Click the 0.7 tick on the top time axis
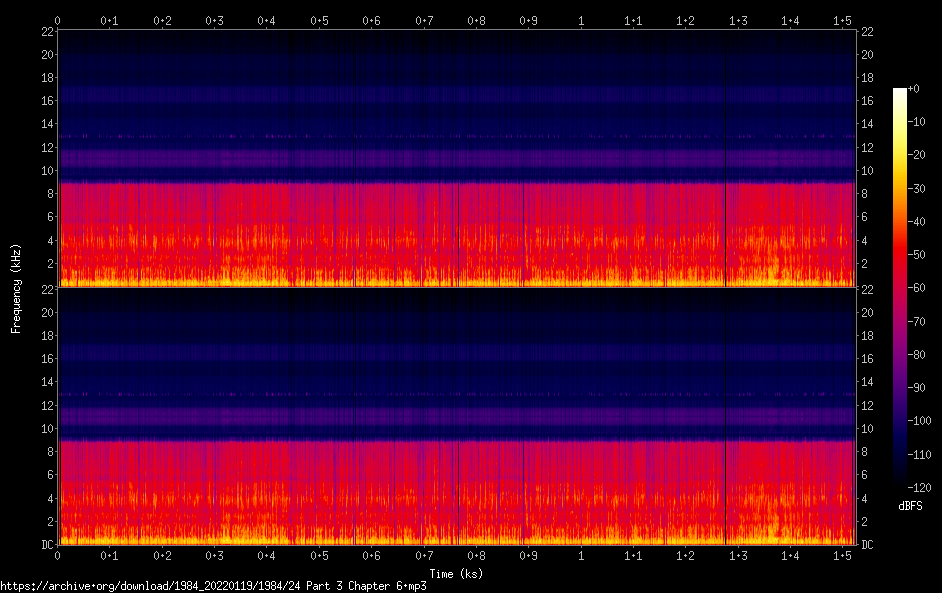 (x=423, y=20)
